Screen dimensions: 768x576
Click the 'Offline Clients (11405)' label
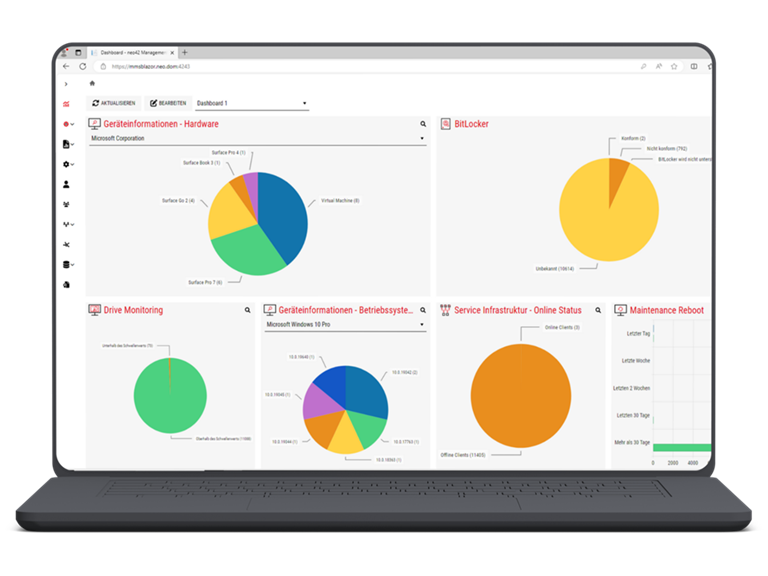[463, 455]
